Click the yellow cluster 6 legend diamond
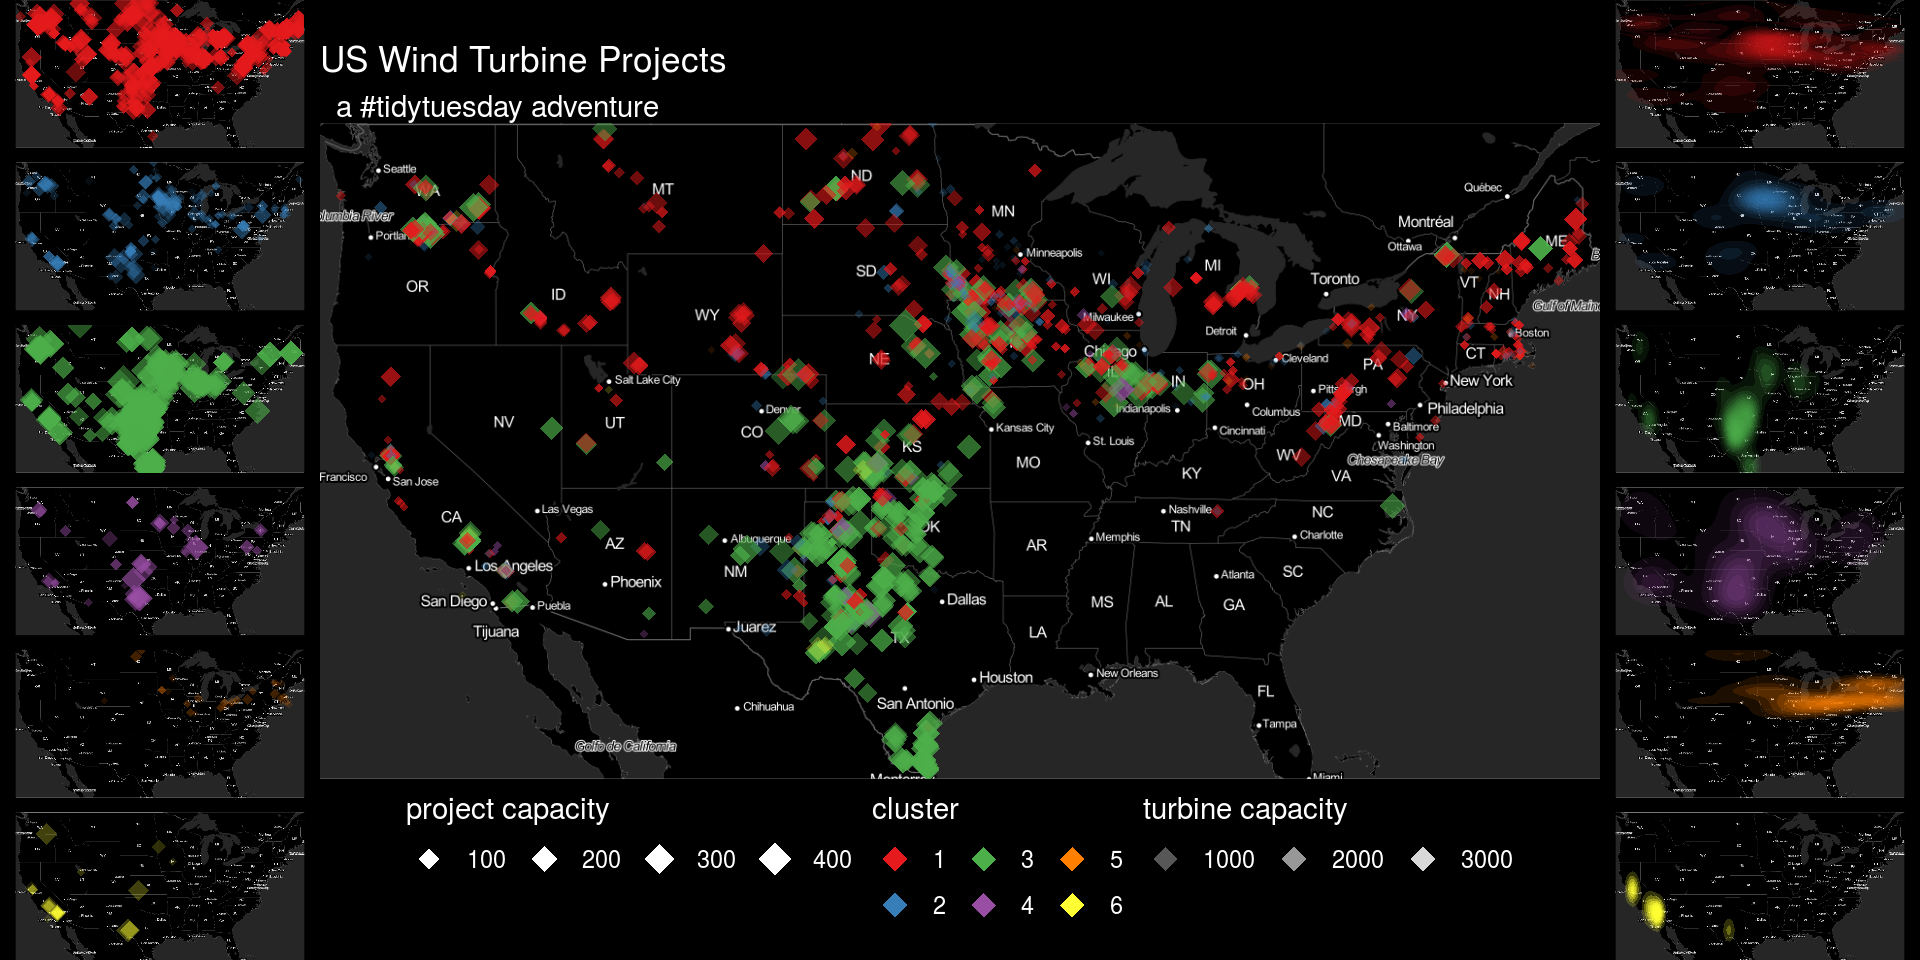1920x960 pixels. point(1072,905)
